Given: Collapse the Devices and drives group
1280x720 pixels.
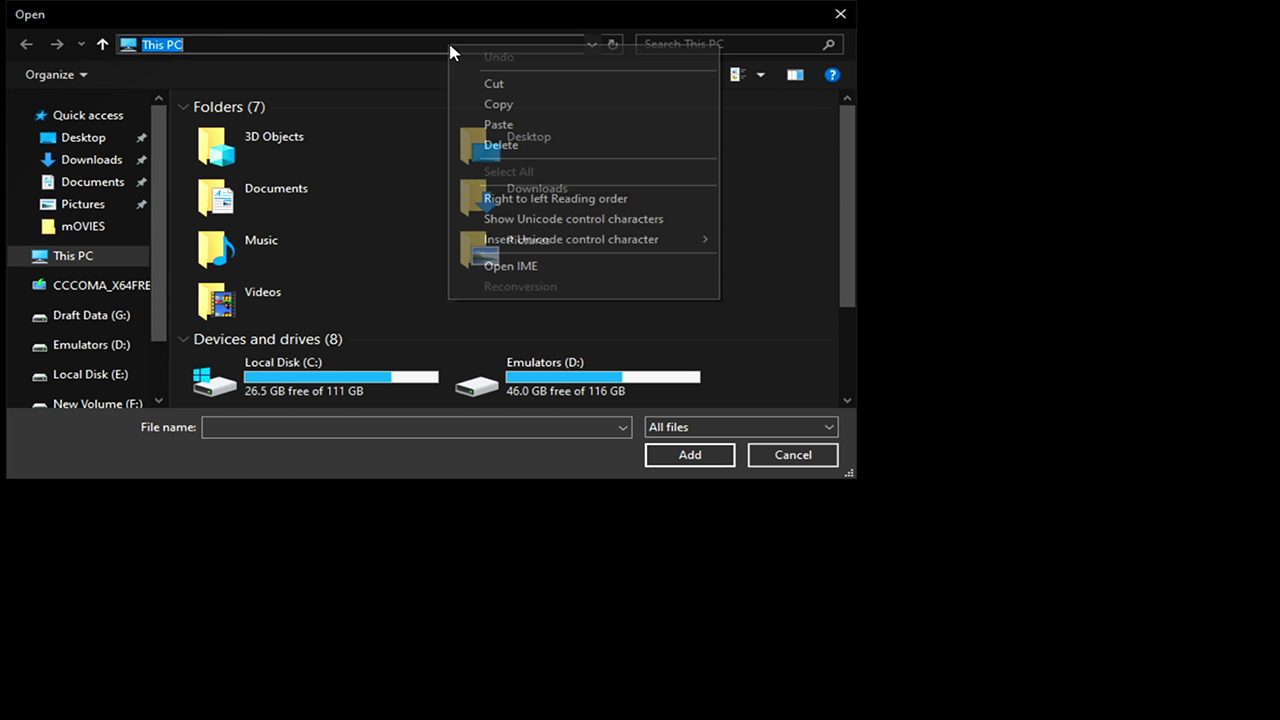Looking at the screenshot, I should 183,340.
